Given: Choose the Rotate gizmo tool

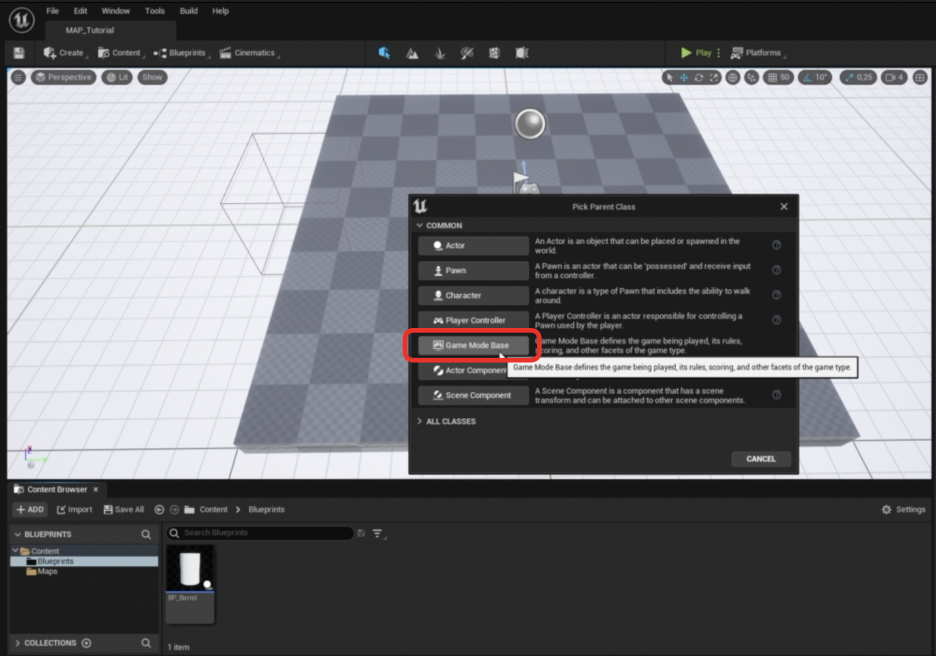Looking at the screenshot, I should click(x=698, y=77).
